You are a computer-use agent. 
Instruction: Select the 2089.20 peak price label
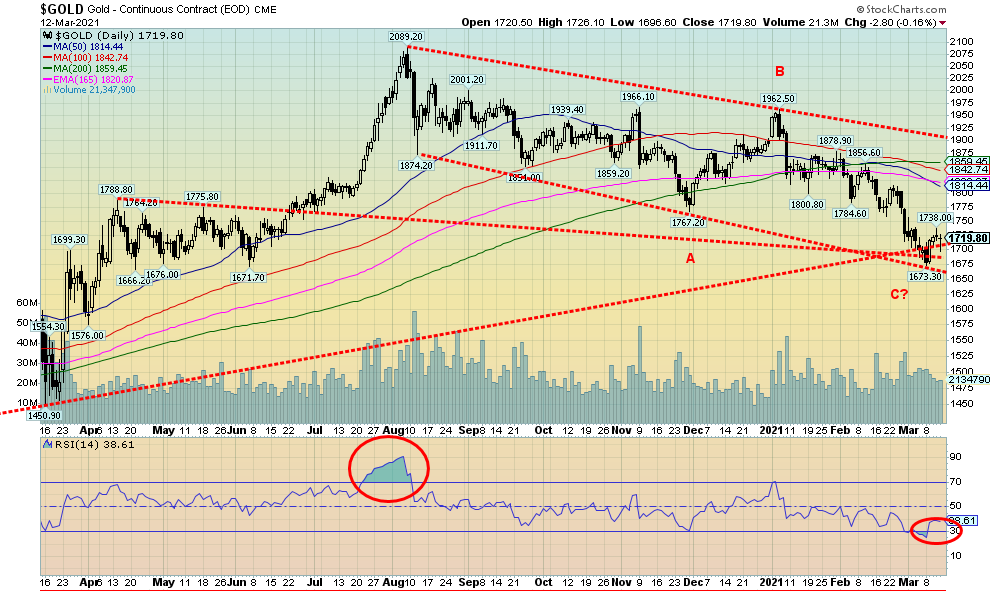click(x=408, y=36)
